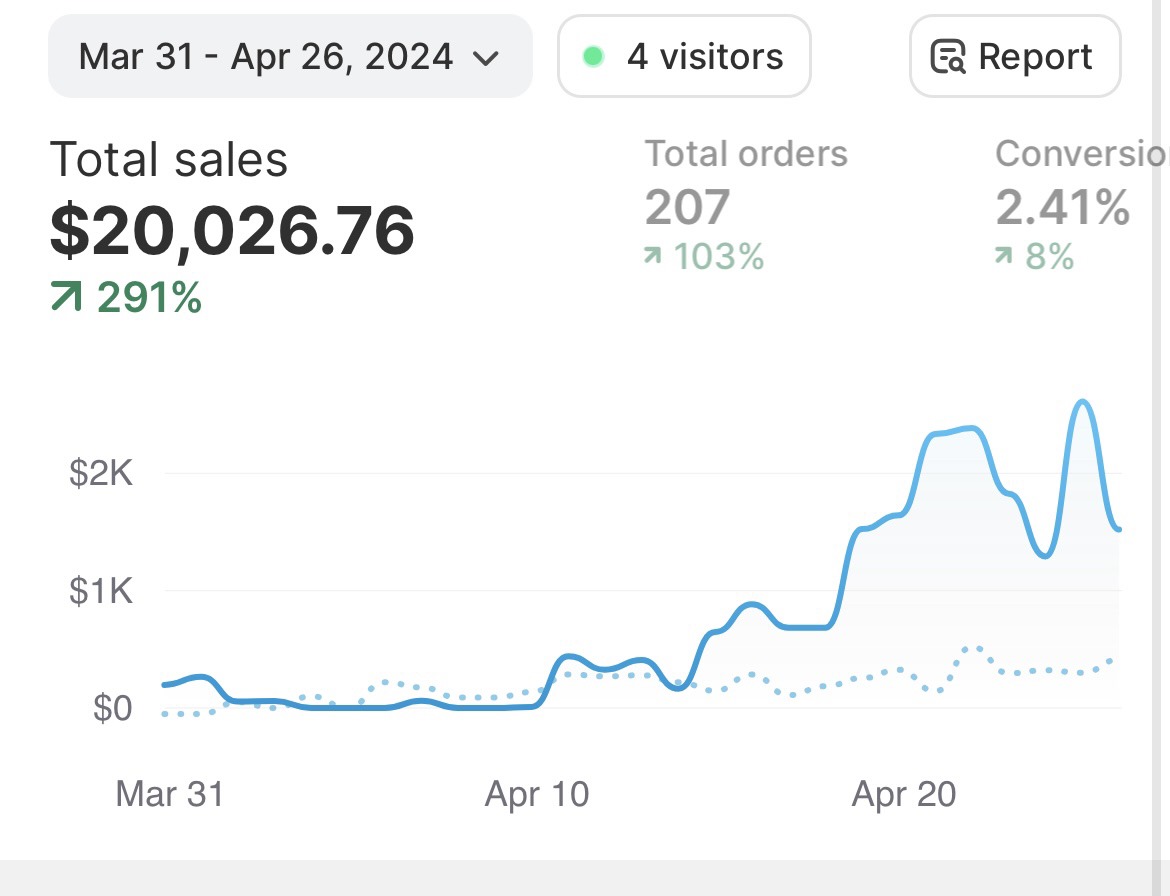Open the Report button
Image resolution: width=1170 pixels, height=896 pixels.
coord(1014,56)
